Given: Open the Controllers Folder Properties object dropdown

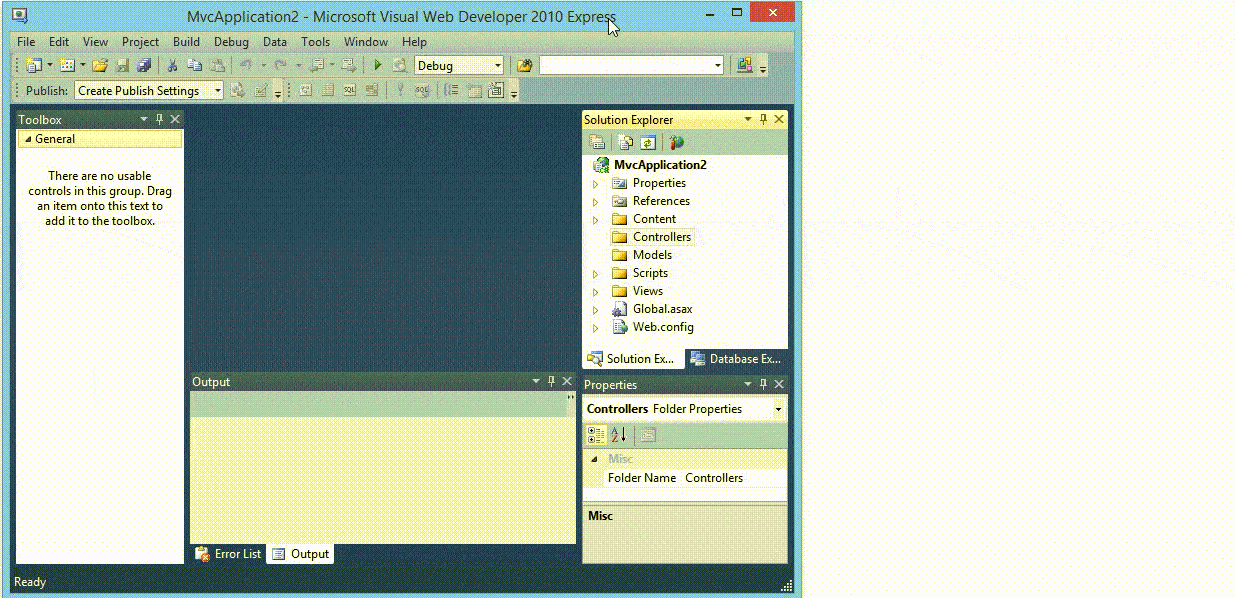Looking at the screenshot, I should (778, 409).
